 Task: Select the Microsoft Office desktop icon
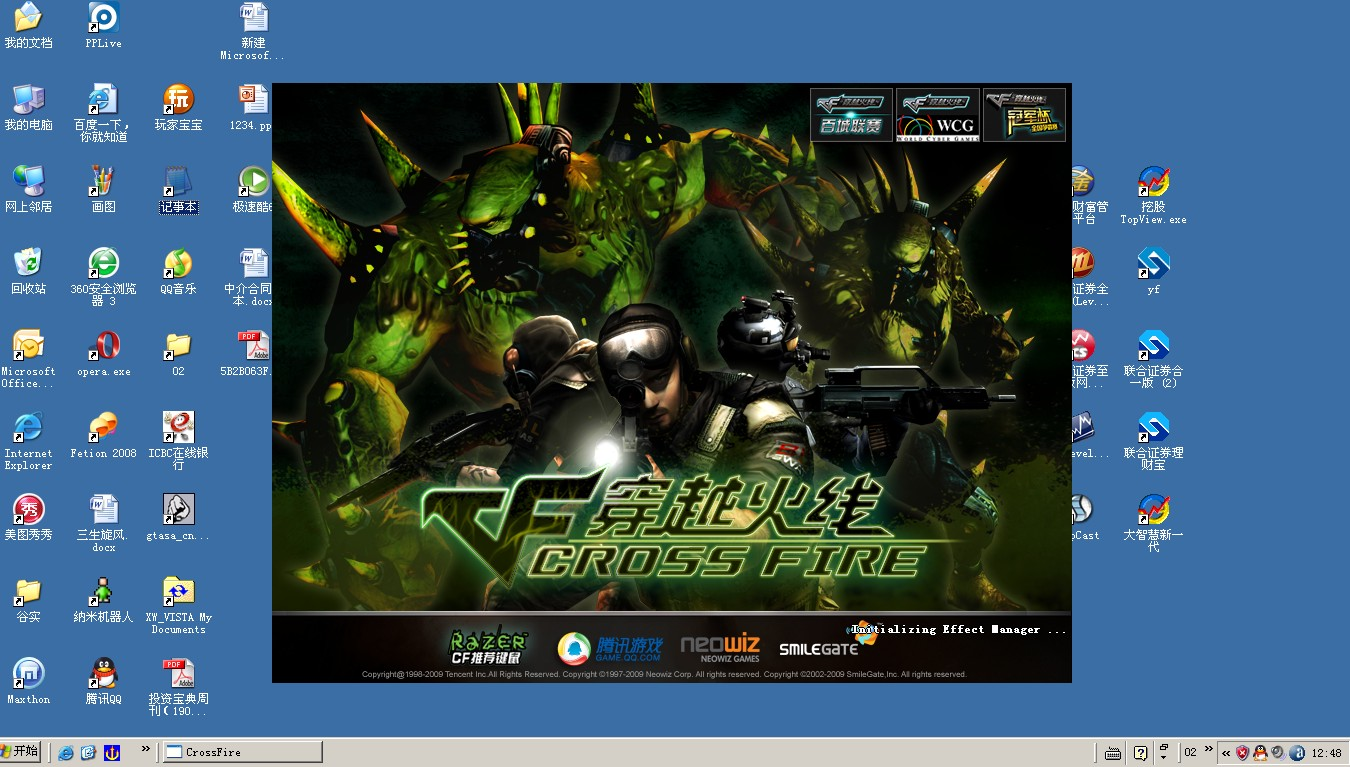(28, 359)
